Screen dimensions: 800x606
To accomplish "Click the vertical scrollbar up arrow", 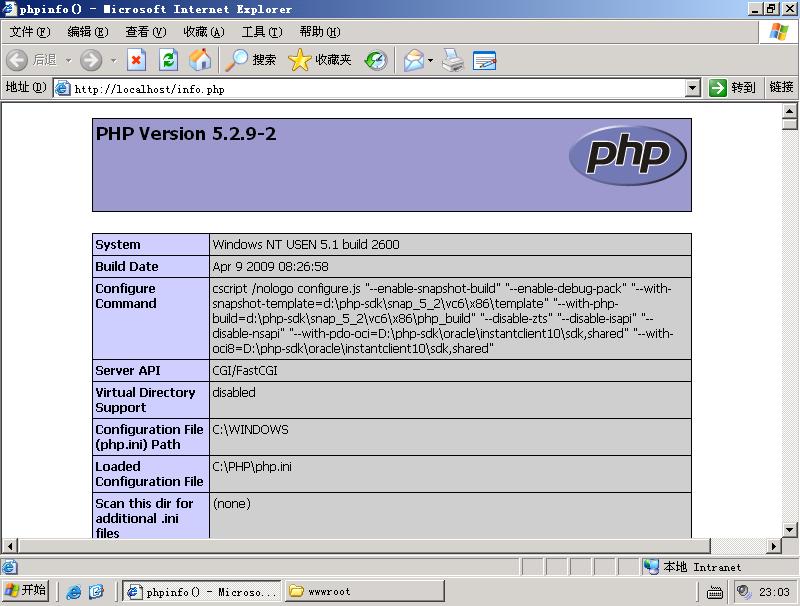I will point(789,111).
